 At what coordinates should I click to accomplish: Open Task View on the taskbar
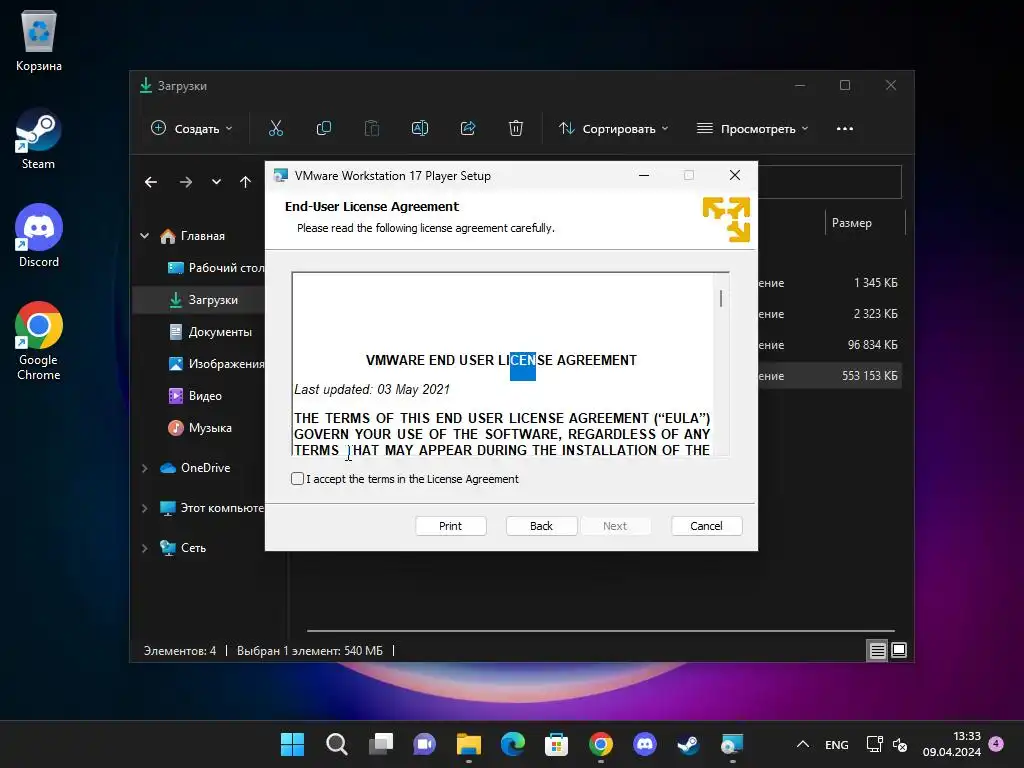click(381, 744)
